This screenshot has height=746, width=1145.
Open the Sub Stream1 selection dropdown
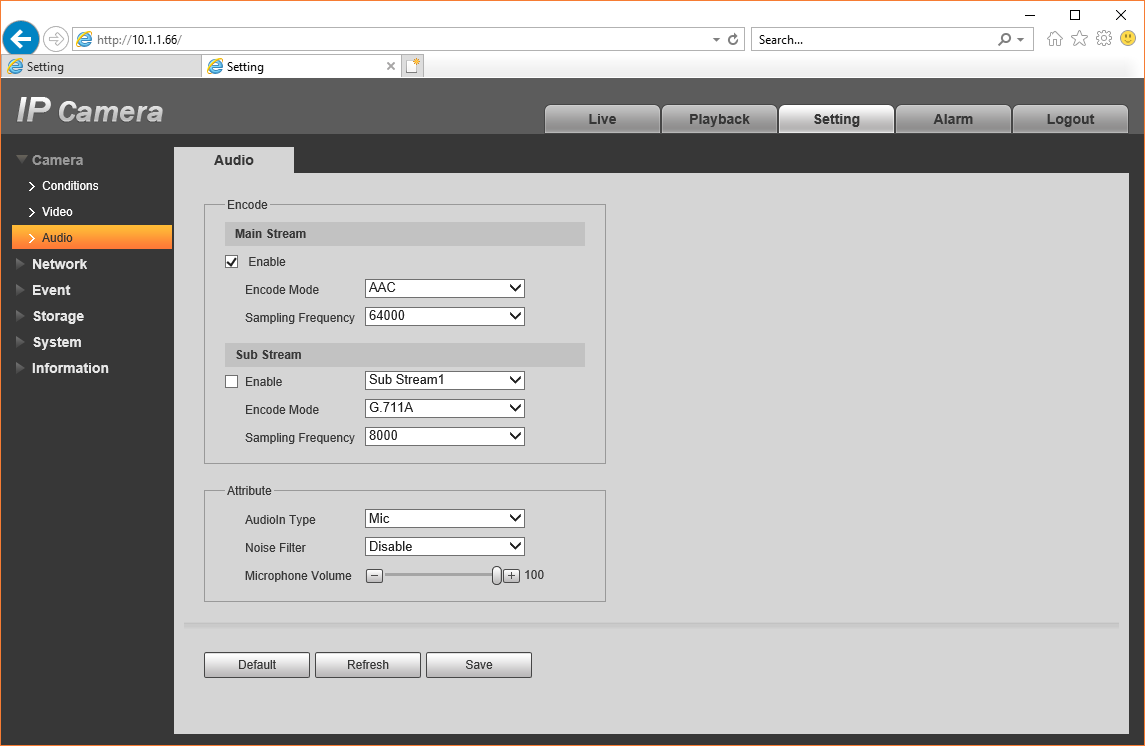[x=445, y=380]
